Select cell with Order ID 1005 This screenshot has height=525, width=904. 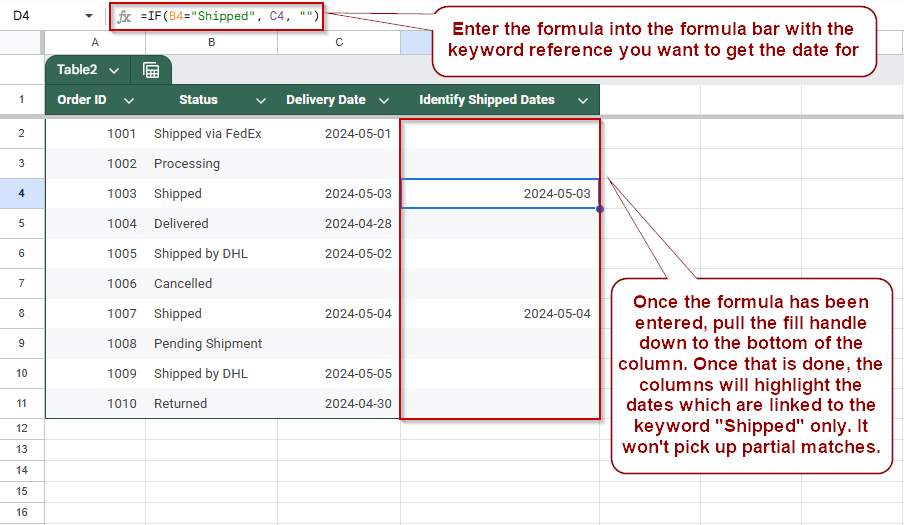95,254
